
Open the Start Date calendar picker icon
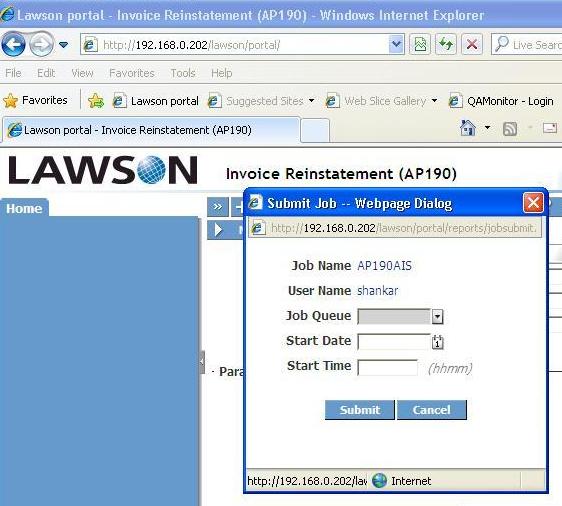[x=437, y=342]
